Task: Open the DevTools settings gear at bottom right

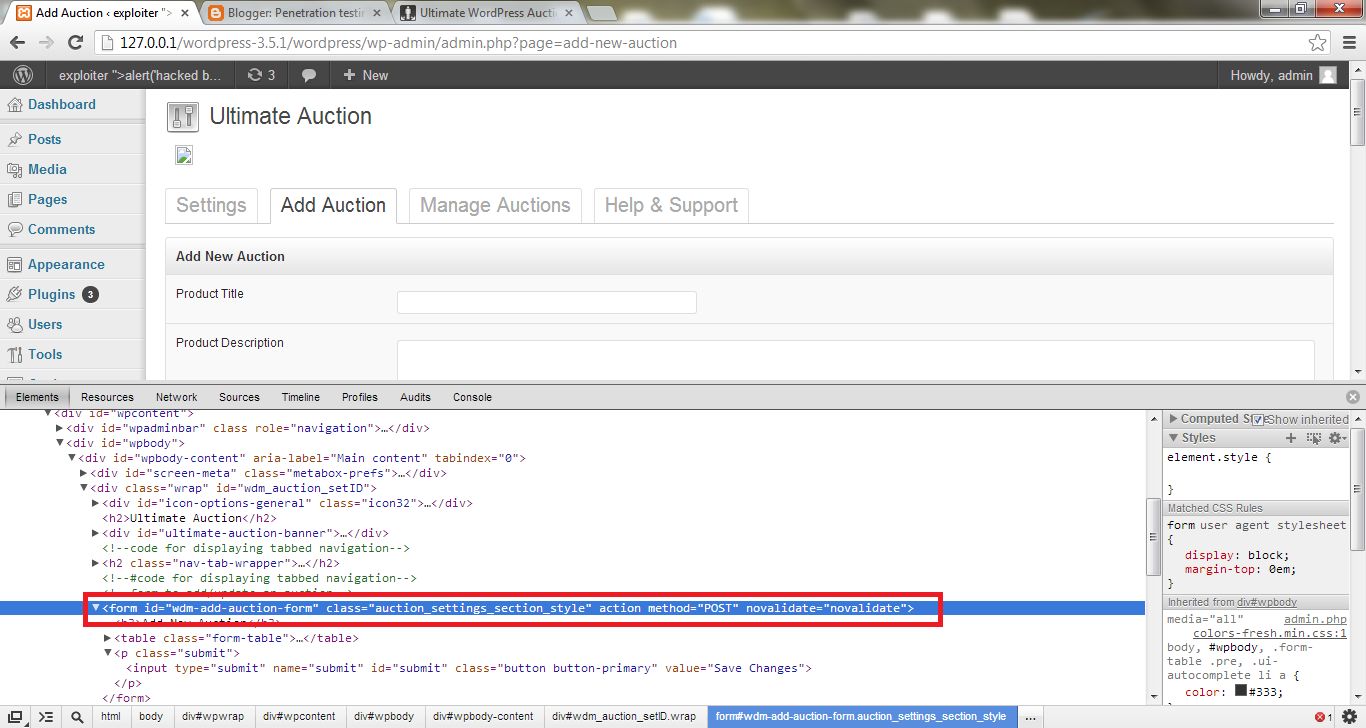Action: [x=1350, y=717]
